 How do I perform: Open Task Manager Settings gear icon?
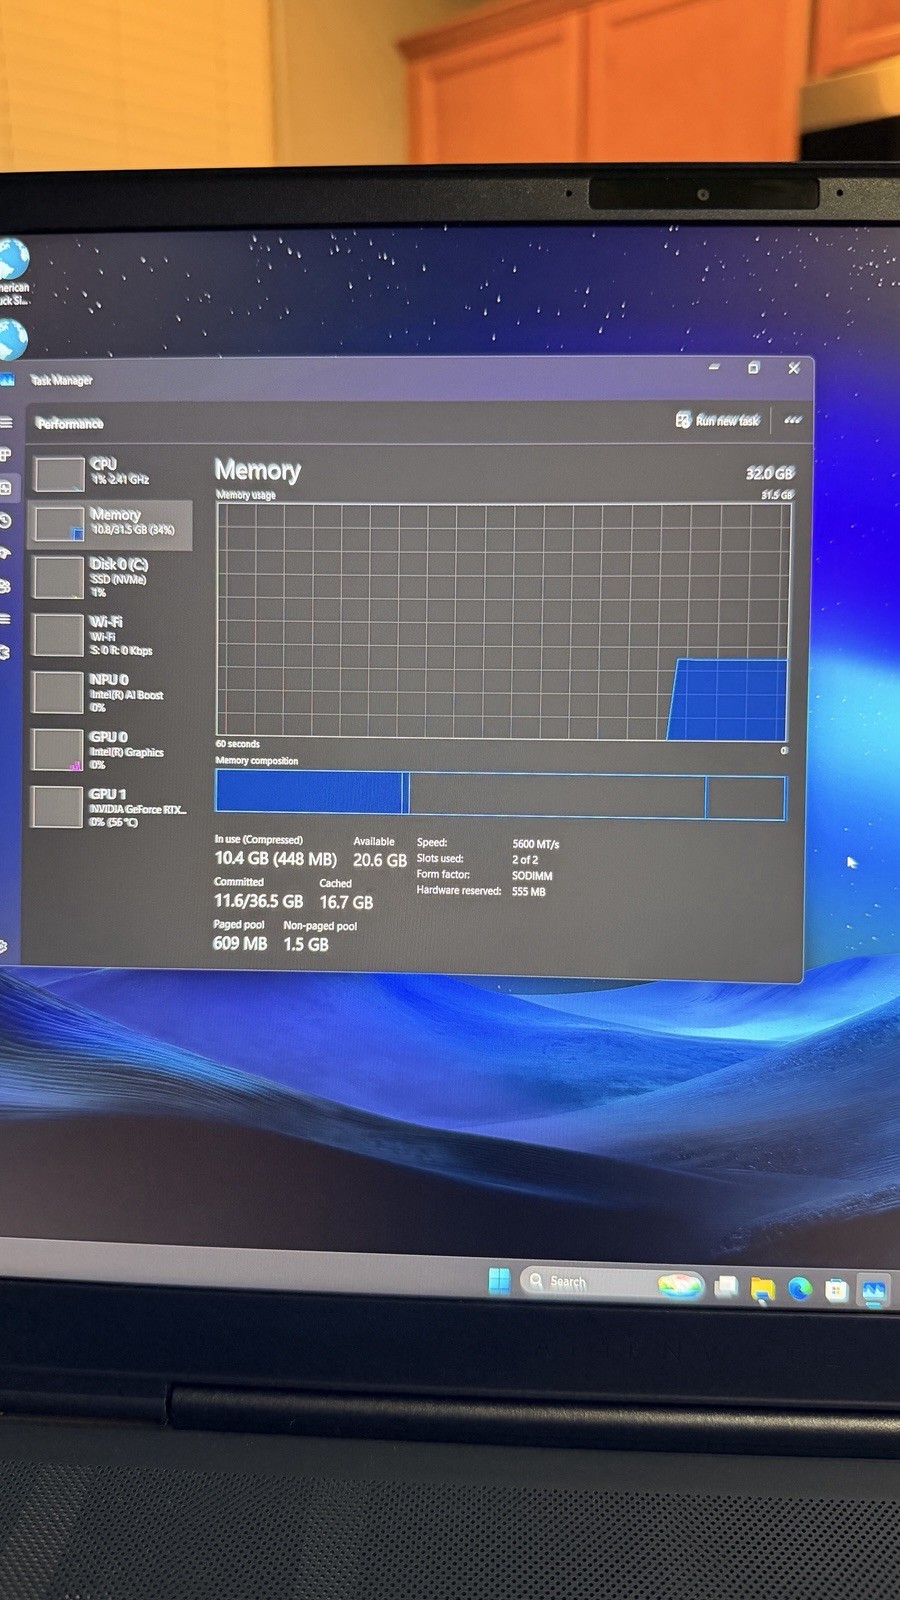click(x=4, y=946)
